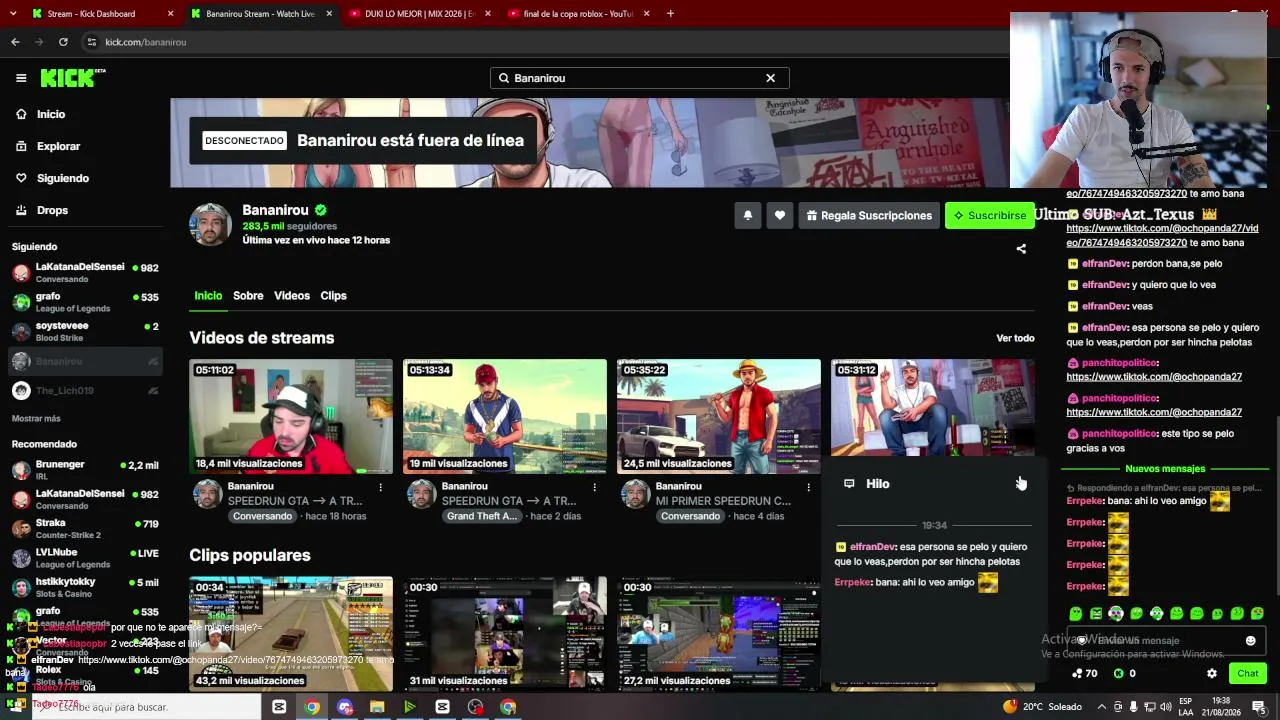Click the Kick logo
Screen dimensions: 1280x720
73,78
